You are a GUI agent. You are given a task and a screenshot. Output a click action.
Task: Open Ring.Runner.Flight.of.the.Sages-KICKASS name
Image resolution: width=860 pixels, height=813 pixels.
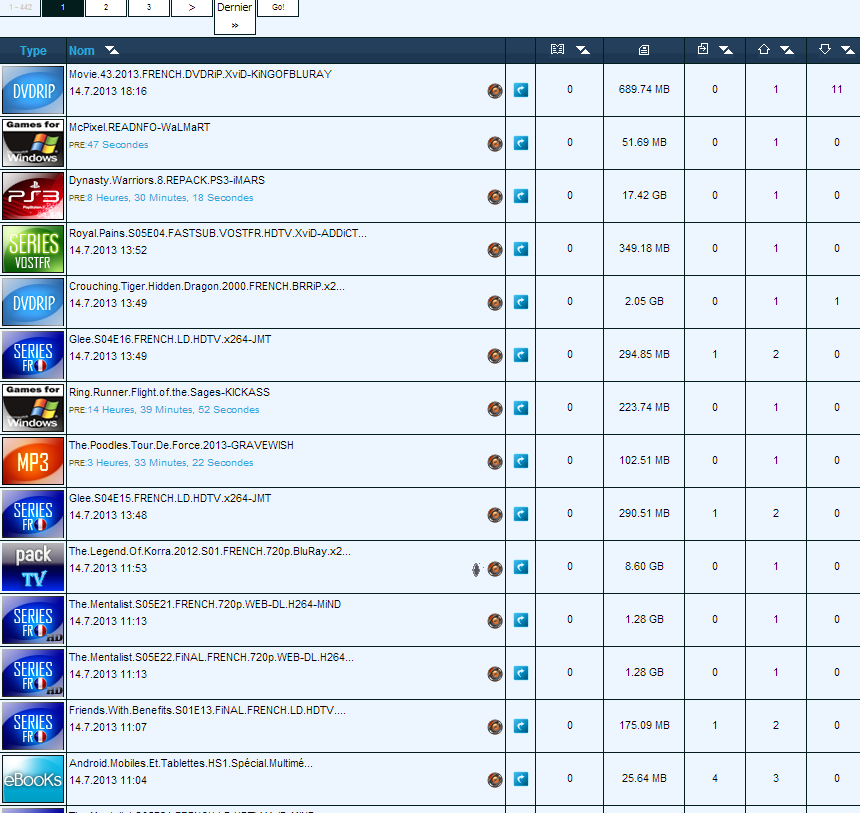click(169, 392)
